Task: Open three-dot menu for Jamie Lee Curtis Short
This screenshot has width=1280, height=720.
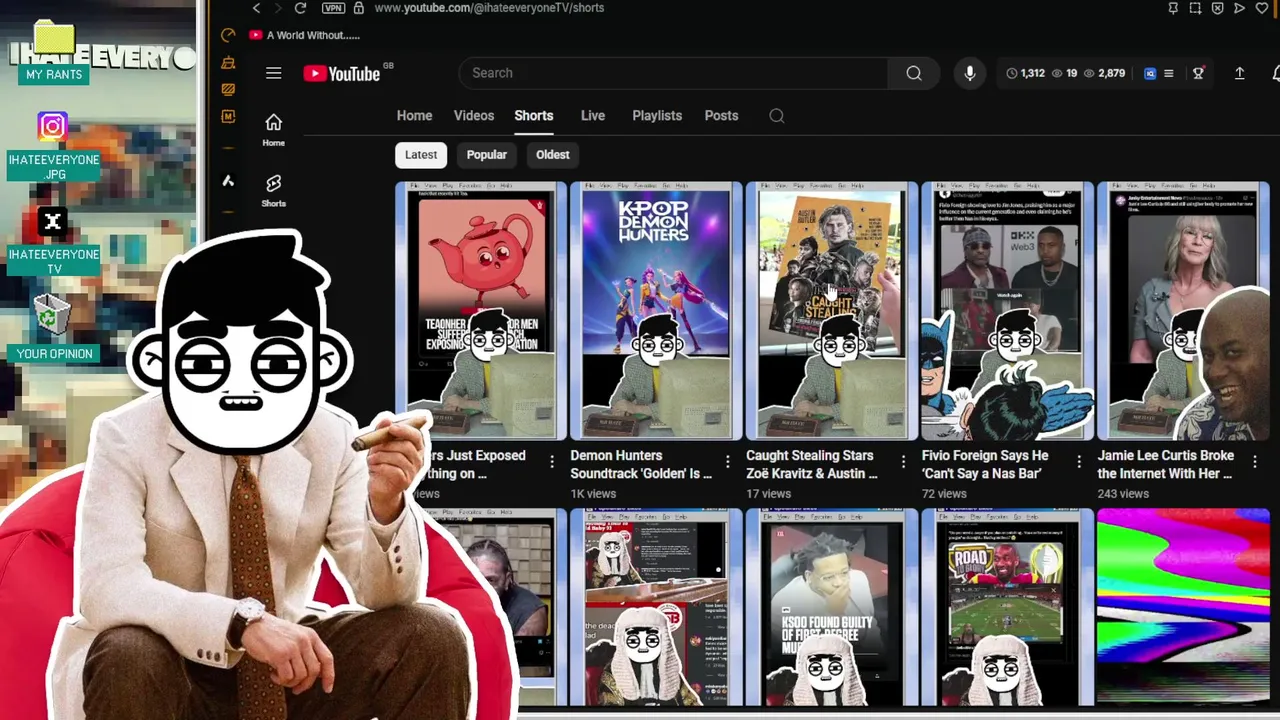Action: tap(1255, 461)
